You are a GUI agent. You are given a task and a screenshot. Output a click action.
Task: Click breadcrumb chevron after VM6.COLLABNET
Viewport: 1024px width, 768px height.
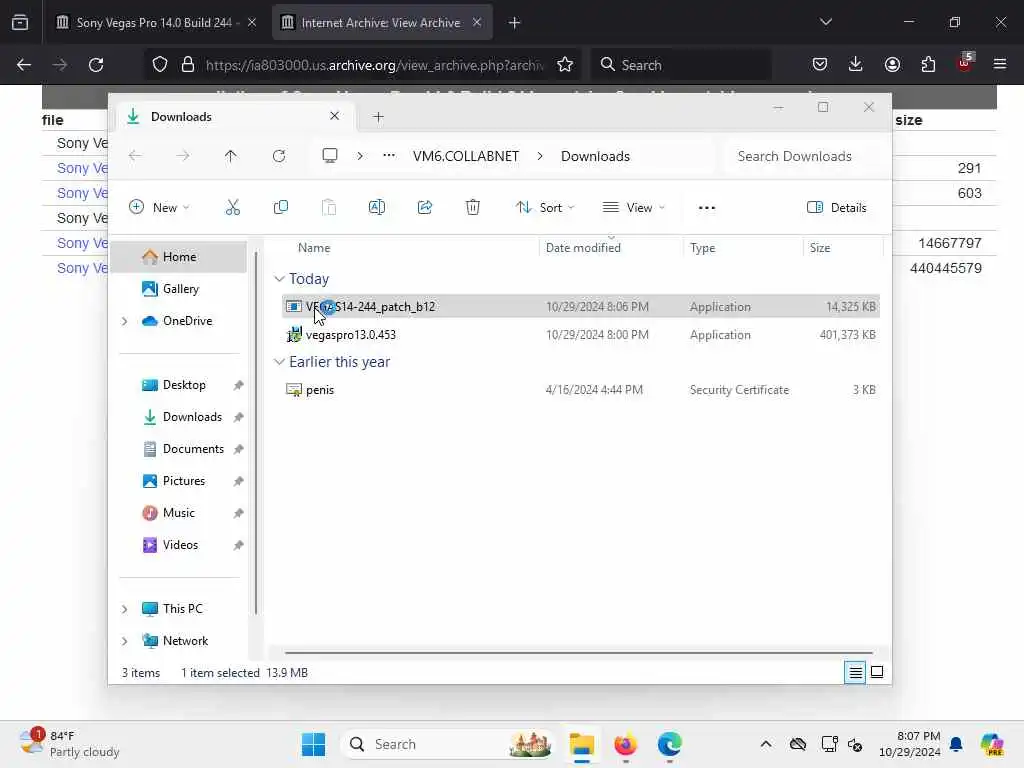pos(540,156)
